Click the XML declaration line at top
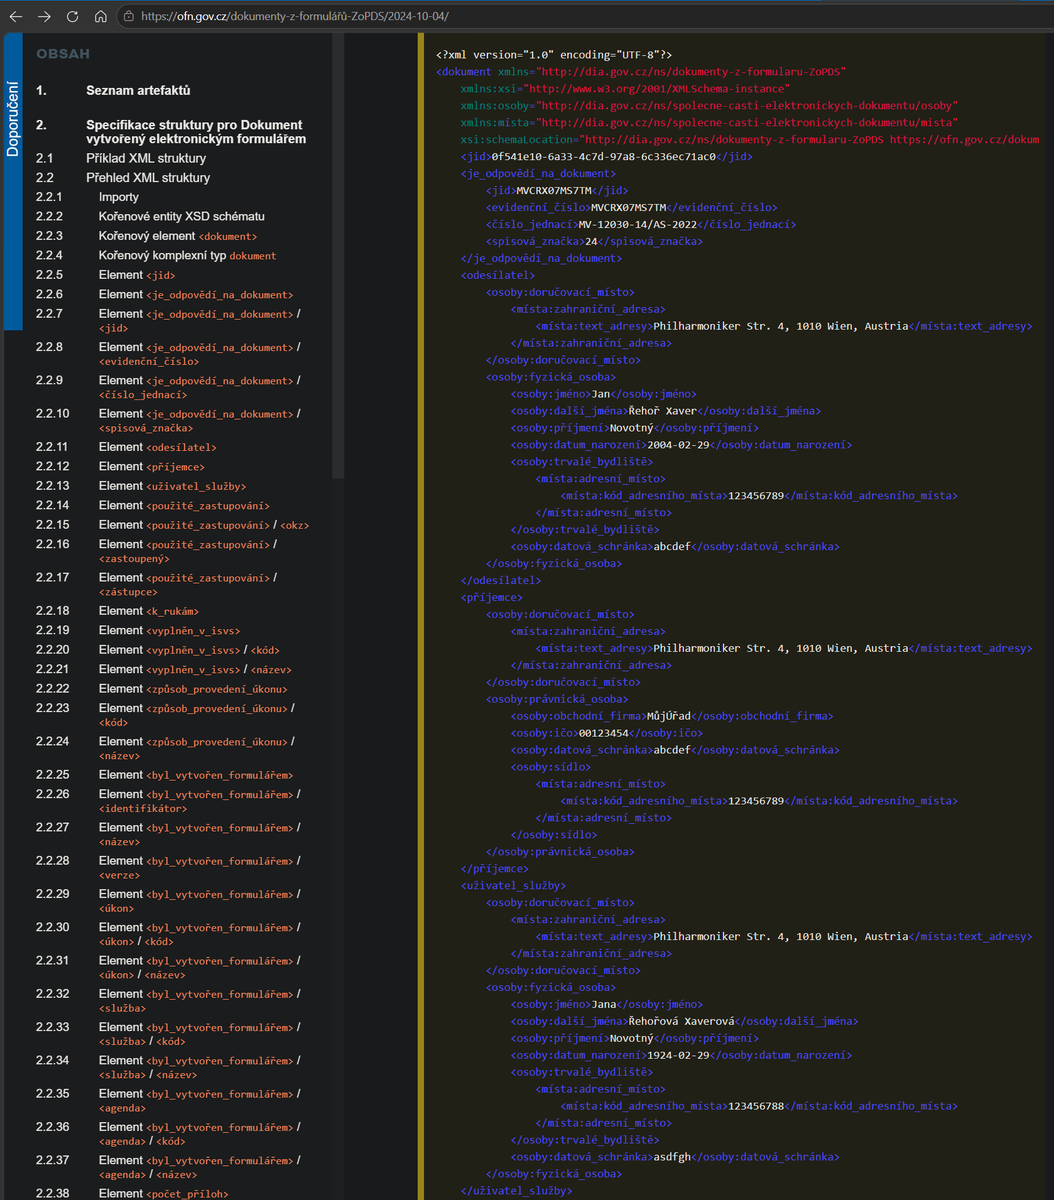Image resolution: width=1054 pixels, height=1200 pixels. pos(554,55)
